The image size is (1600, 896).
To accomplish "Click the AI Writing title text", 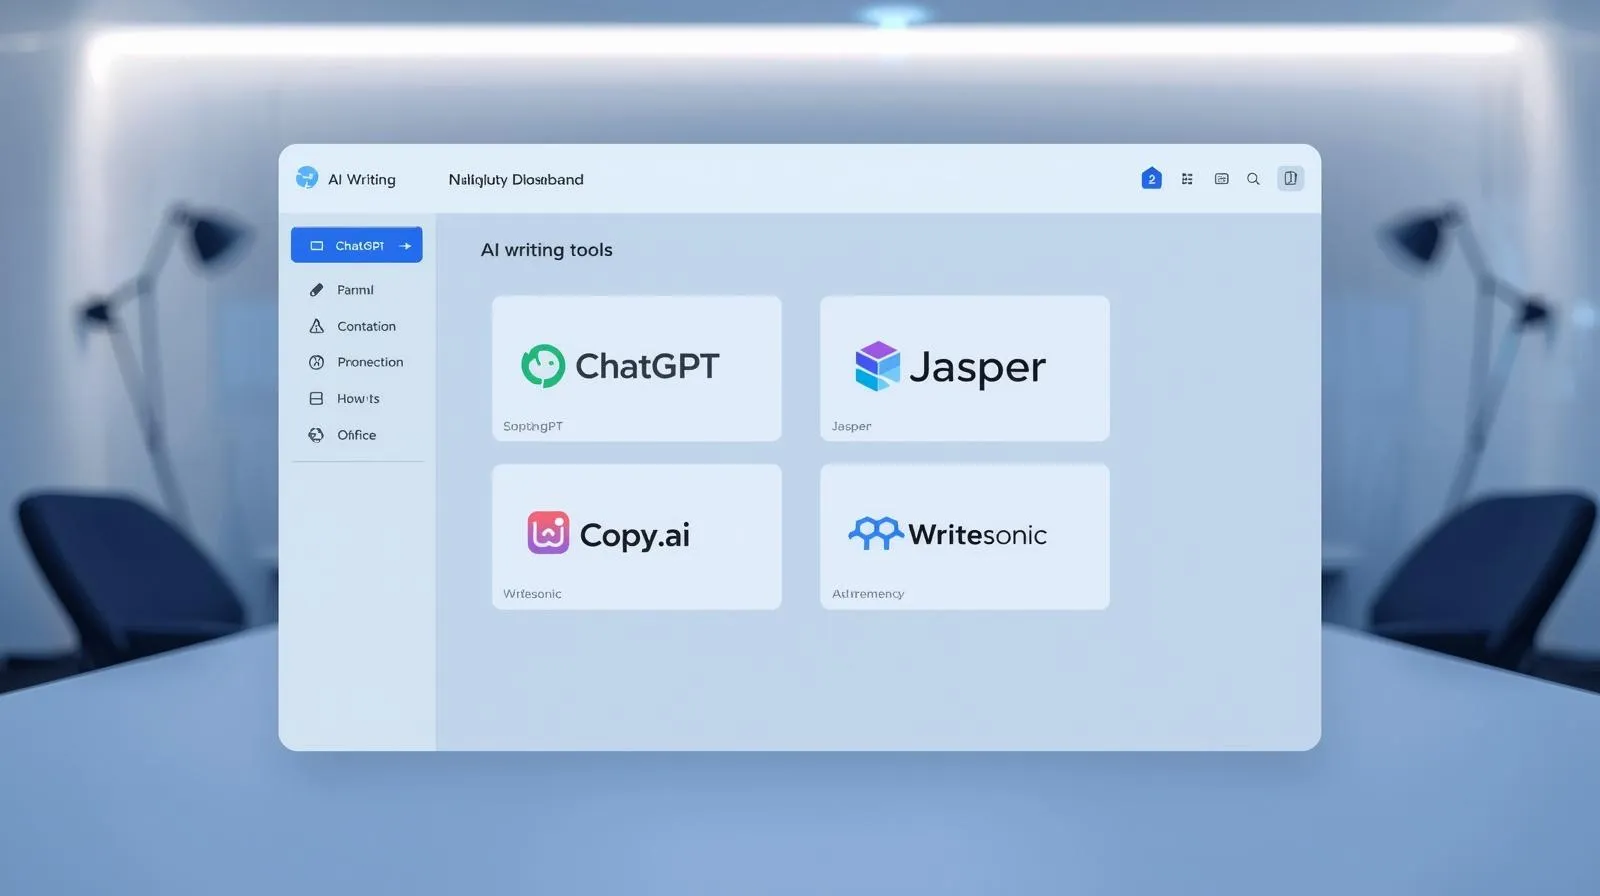I will [362, 180].
